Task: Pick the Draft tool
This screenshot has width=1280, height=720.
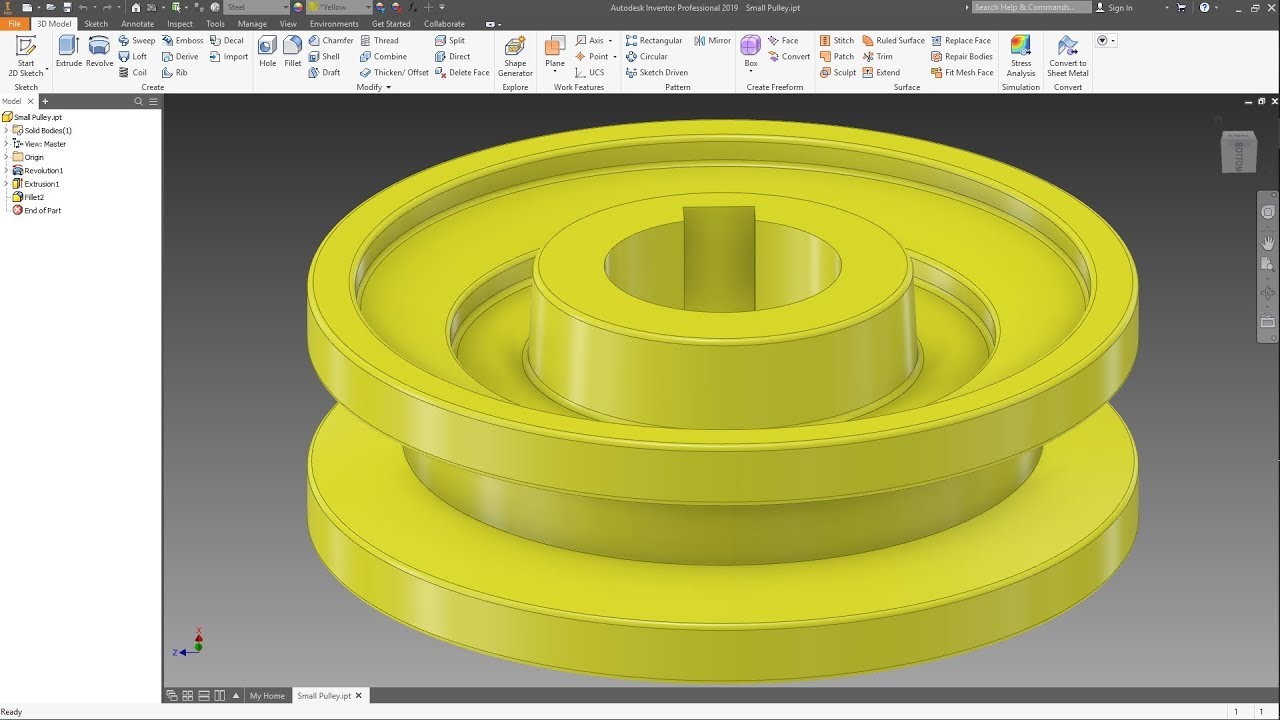Action: point(324,73)
